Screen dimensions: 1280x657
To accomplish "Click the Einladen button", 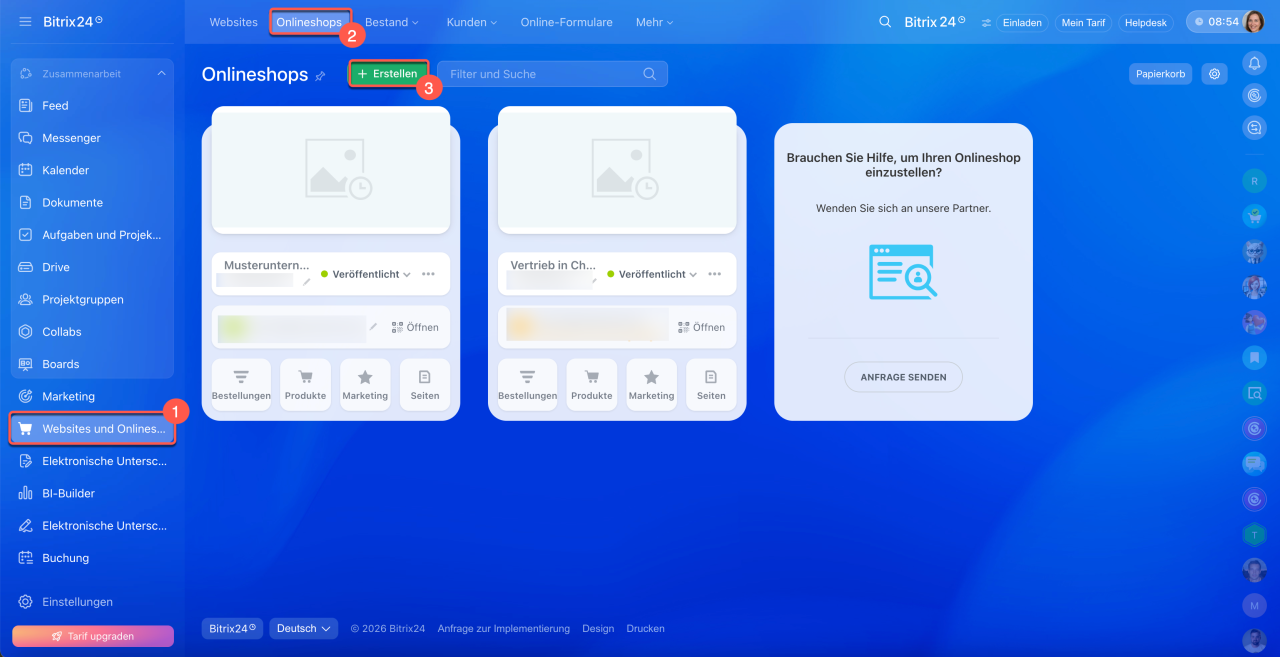I will 1023,22.
